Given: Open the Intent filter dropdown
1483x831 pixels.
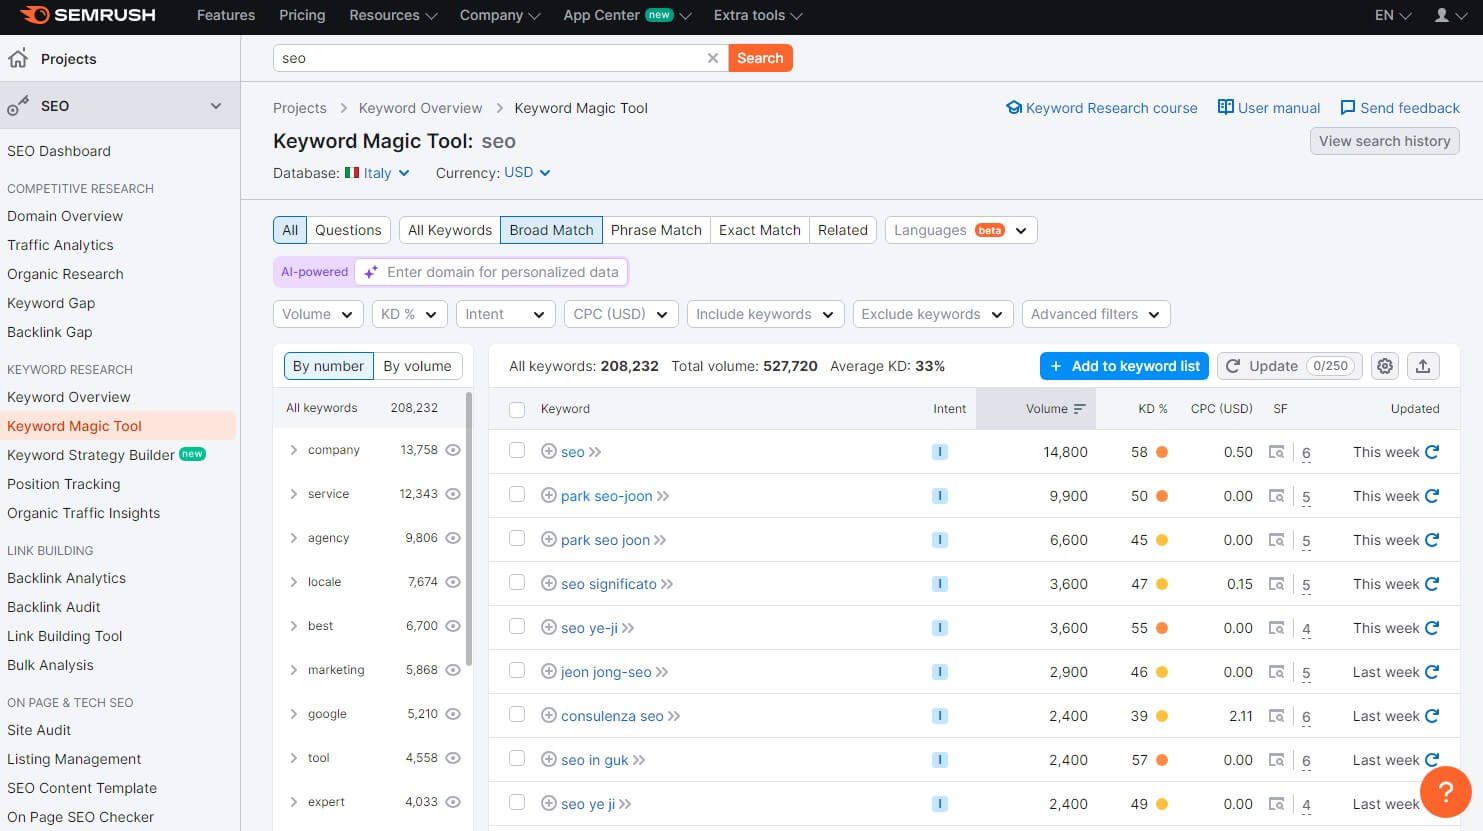Looking at the screenshot, I should pyautogui.click(x=505, y=314).
